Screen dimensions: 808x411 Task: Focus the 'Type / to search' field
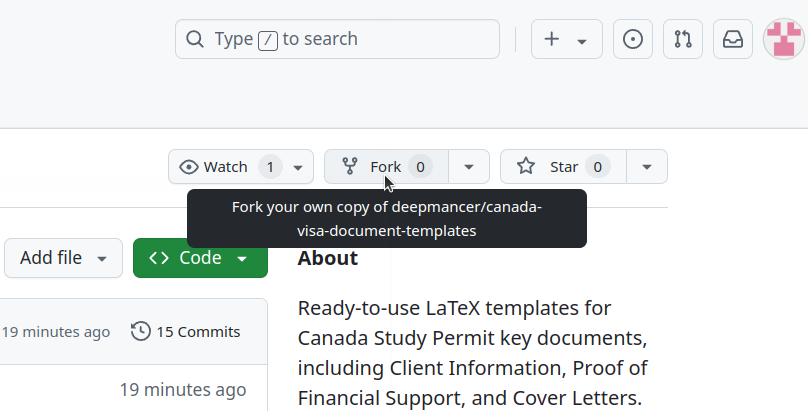click(338, 39)
